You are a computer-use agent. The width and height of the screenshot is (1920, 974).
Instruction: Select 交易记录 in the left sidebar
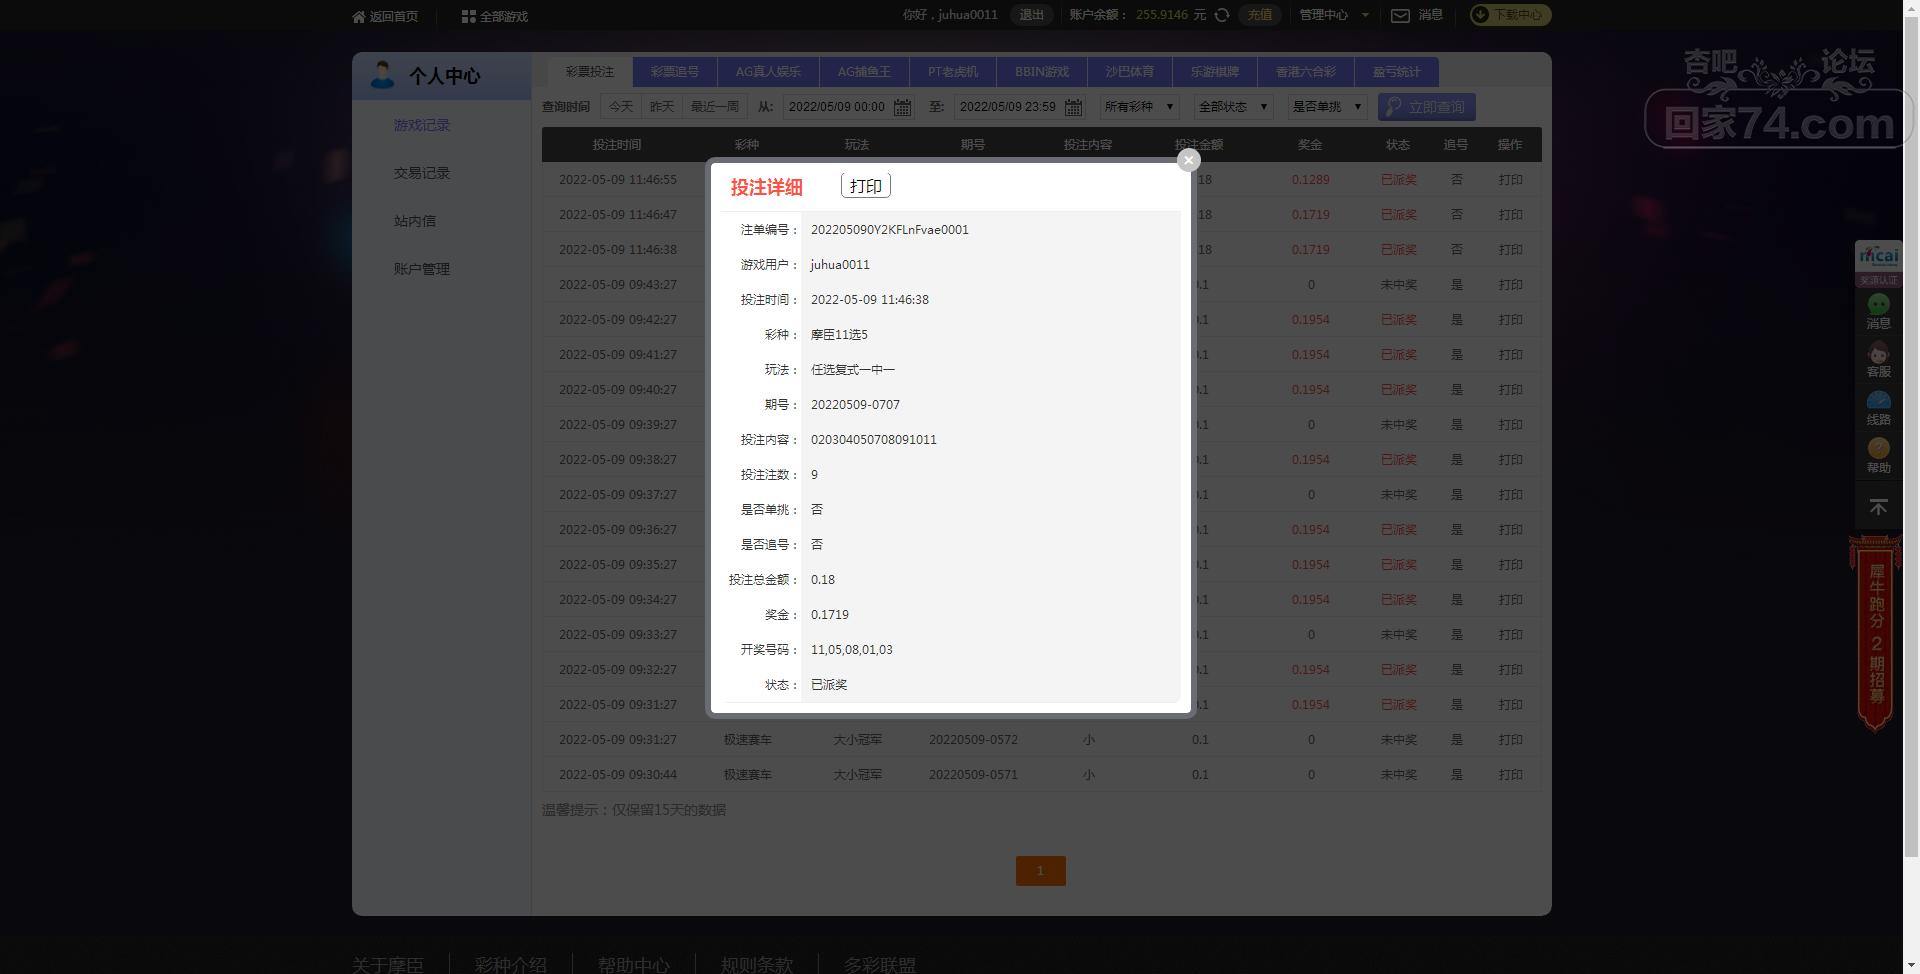[x=422, y=173]
